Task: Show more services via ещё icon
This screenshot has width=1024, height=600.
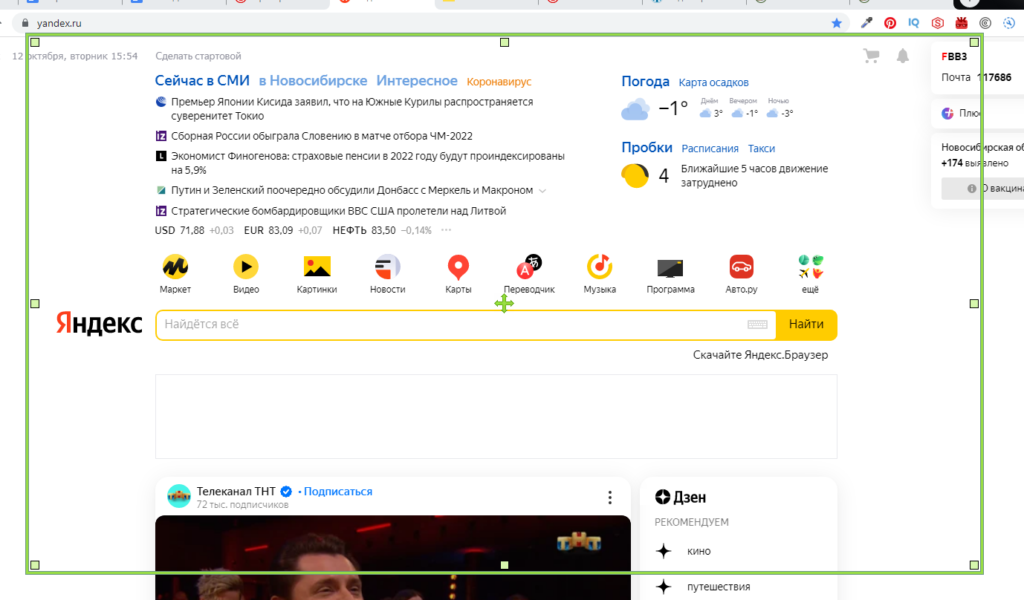Action: pos(810,266)
